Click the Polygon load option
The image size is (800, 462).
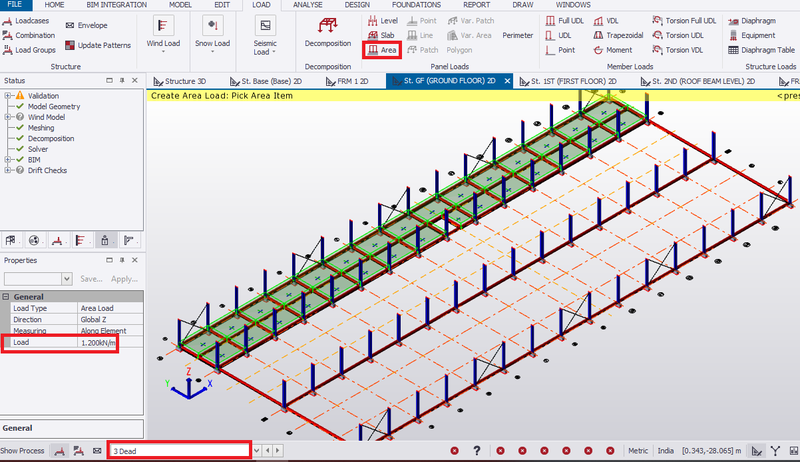(x=459, y=50)
